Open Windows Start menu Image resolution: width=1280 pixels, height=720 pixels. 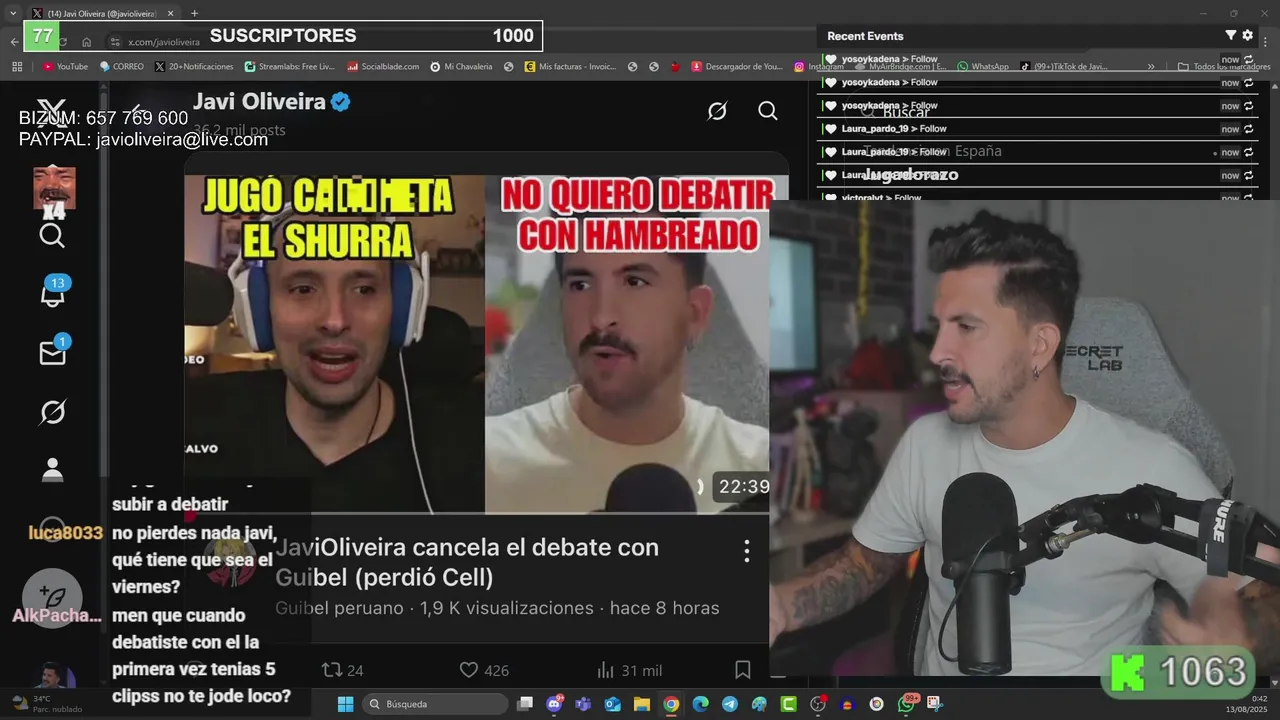tap(345, 704)
